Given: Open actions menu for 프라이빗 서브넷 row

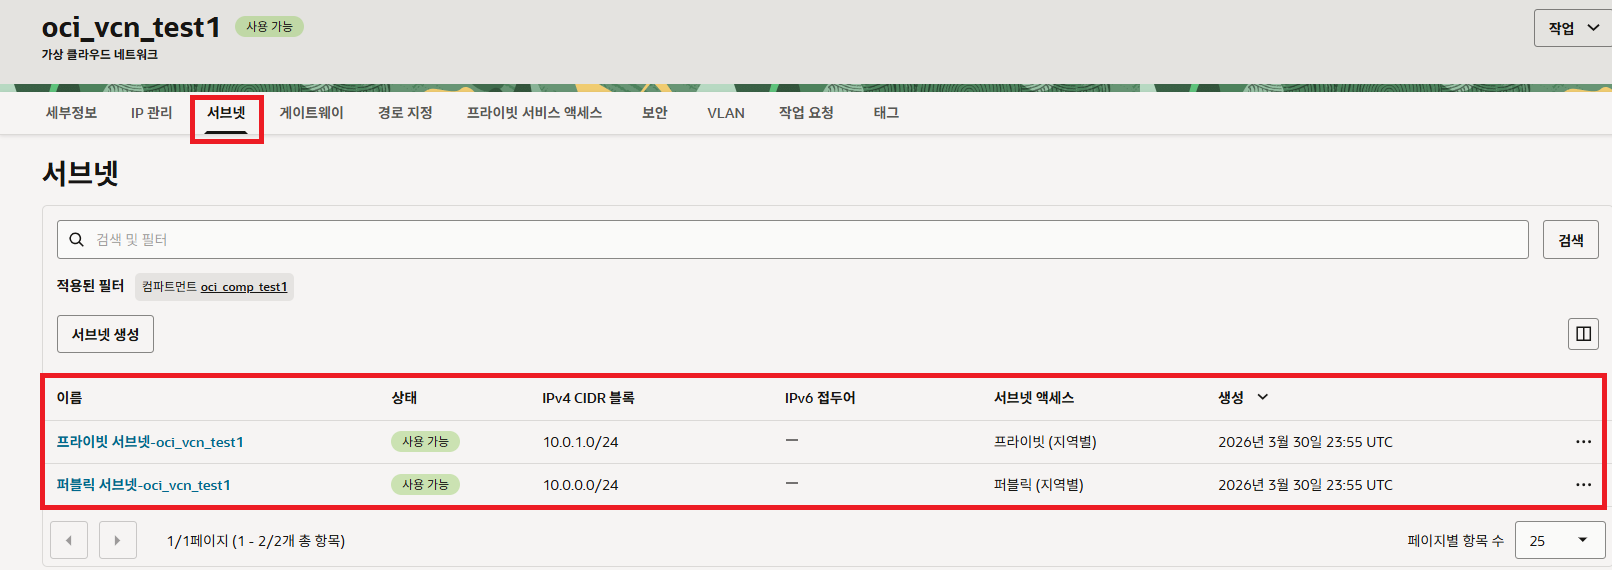Looking at the screenshot, I should click(1583, 442).
